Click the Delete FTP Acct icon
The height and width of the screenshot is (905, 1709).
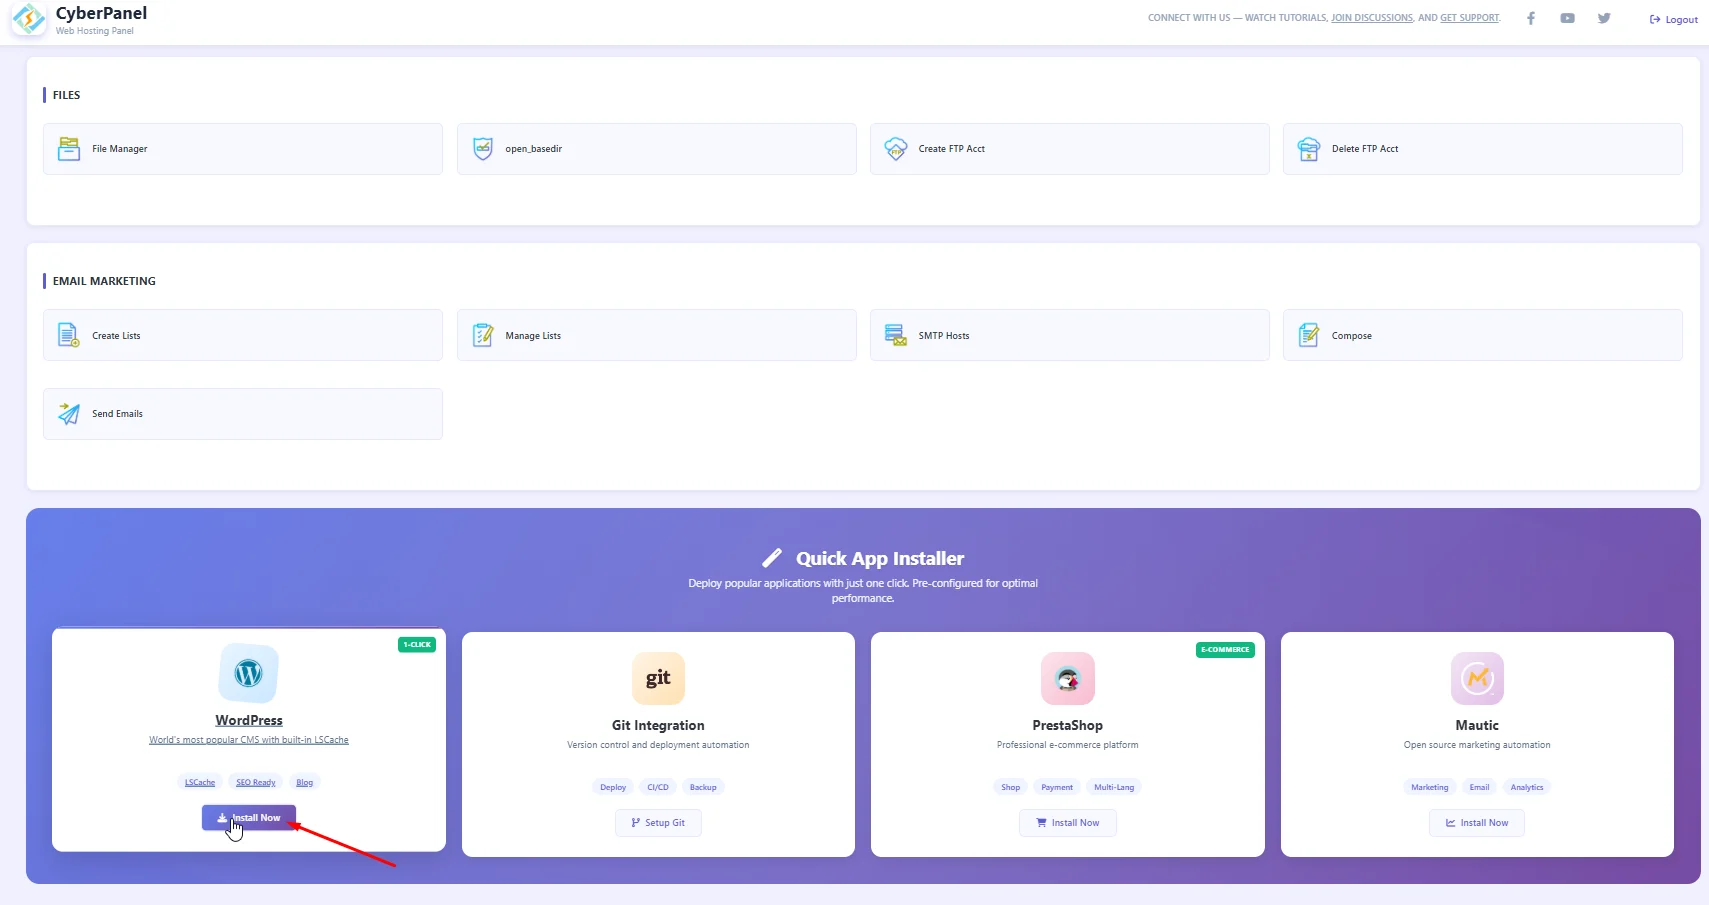click(1309, 149)
